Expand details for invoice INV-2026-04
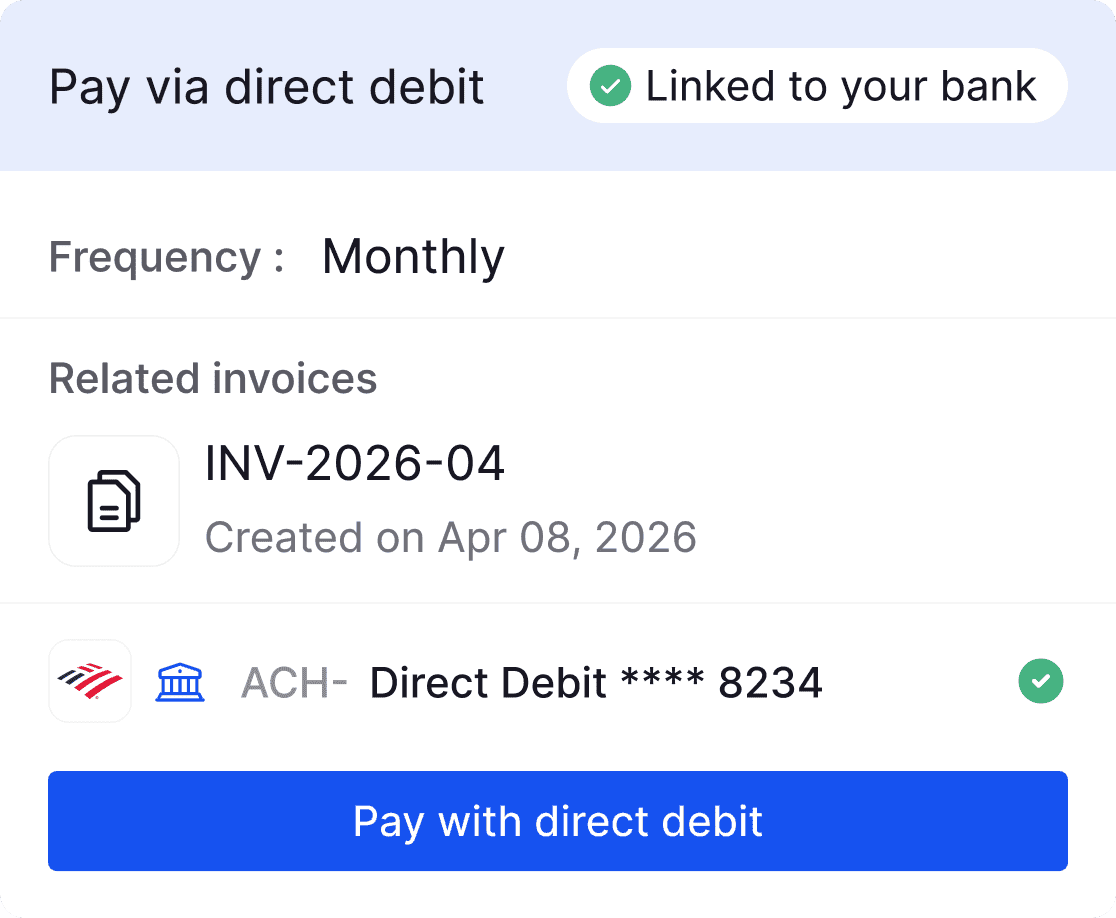 click(x=355, y=464)
